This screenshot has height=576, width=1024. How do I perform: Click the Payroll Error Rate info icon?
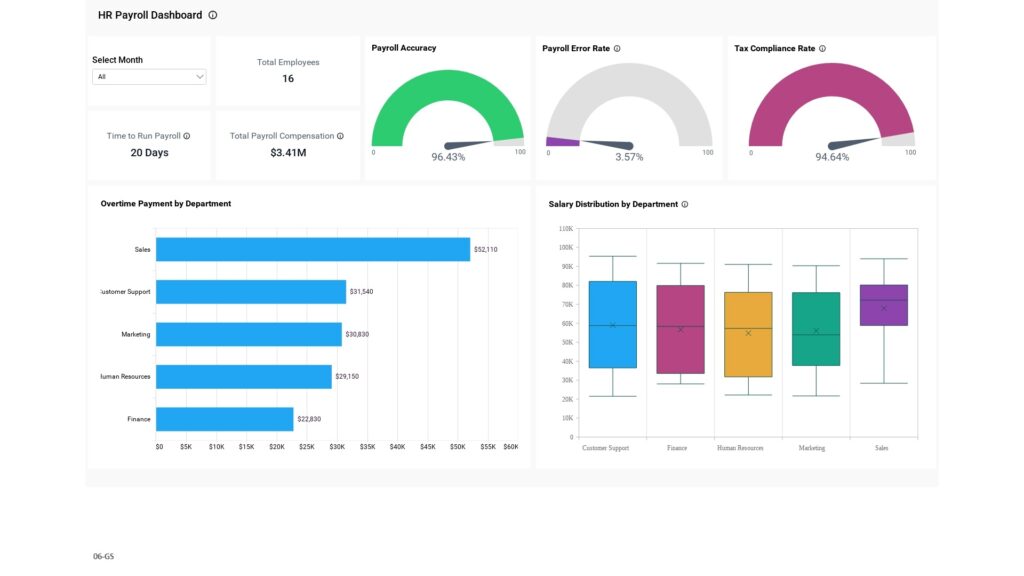[x=617, y=48]
